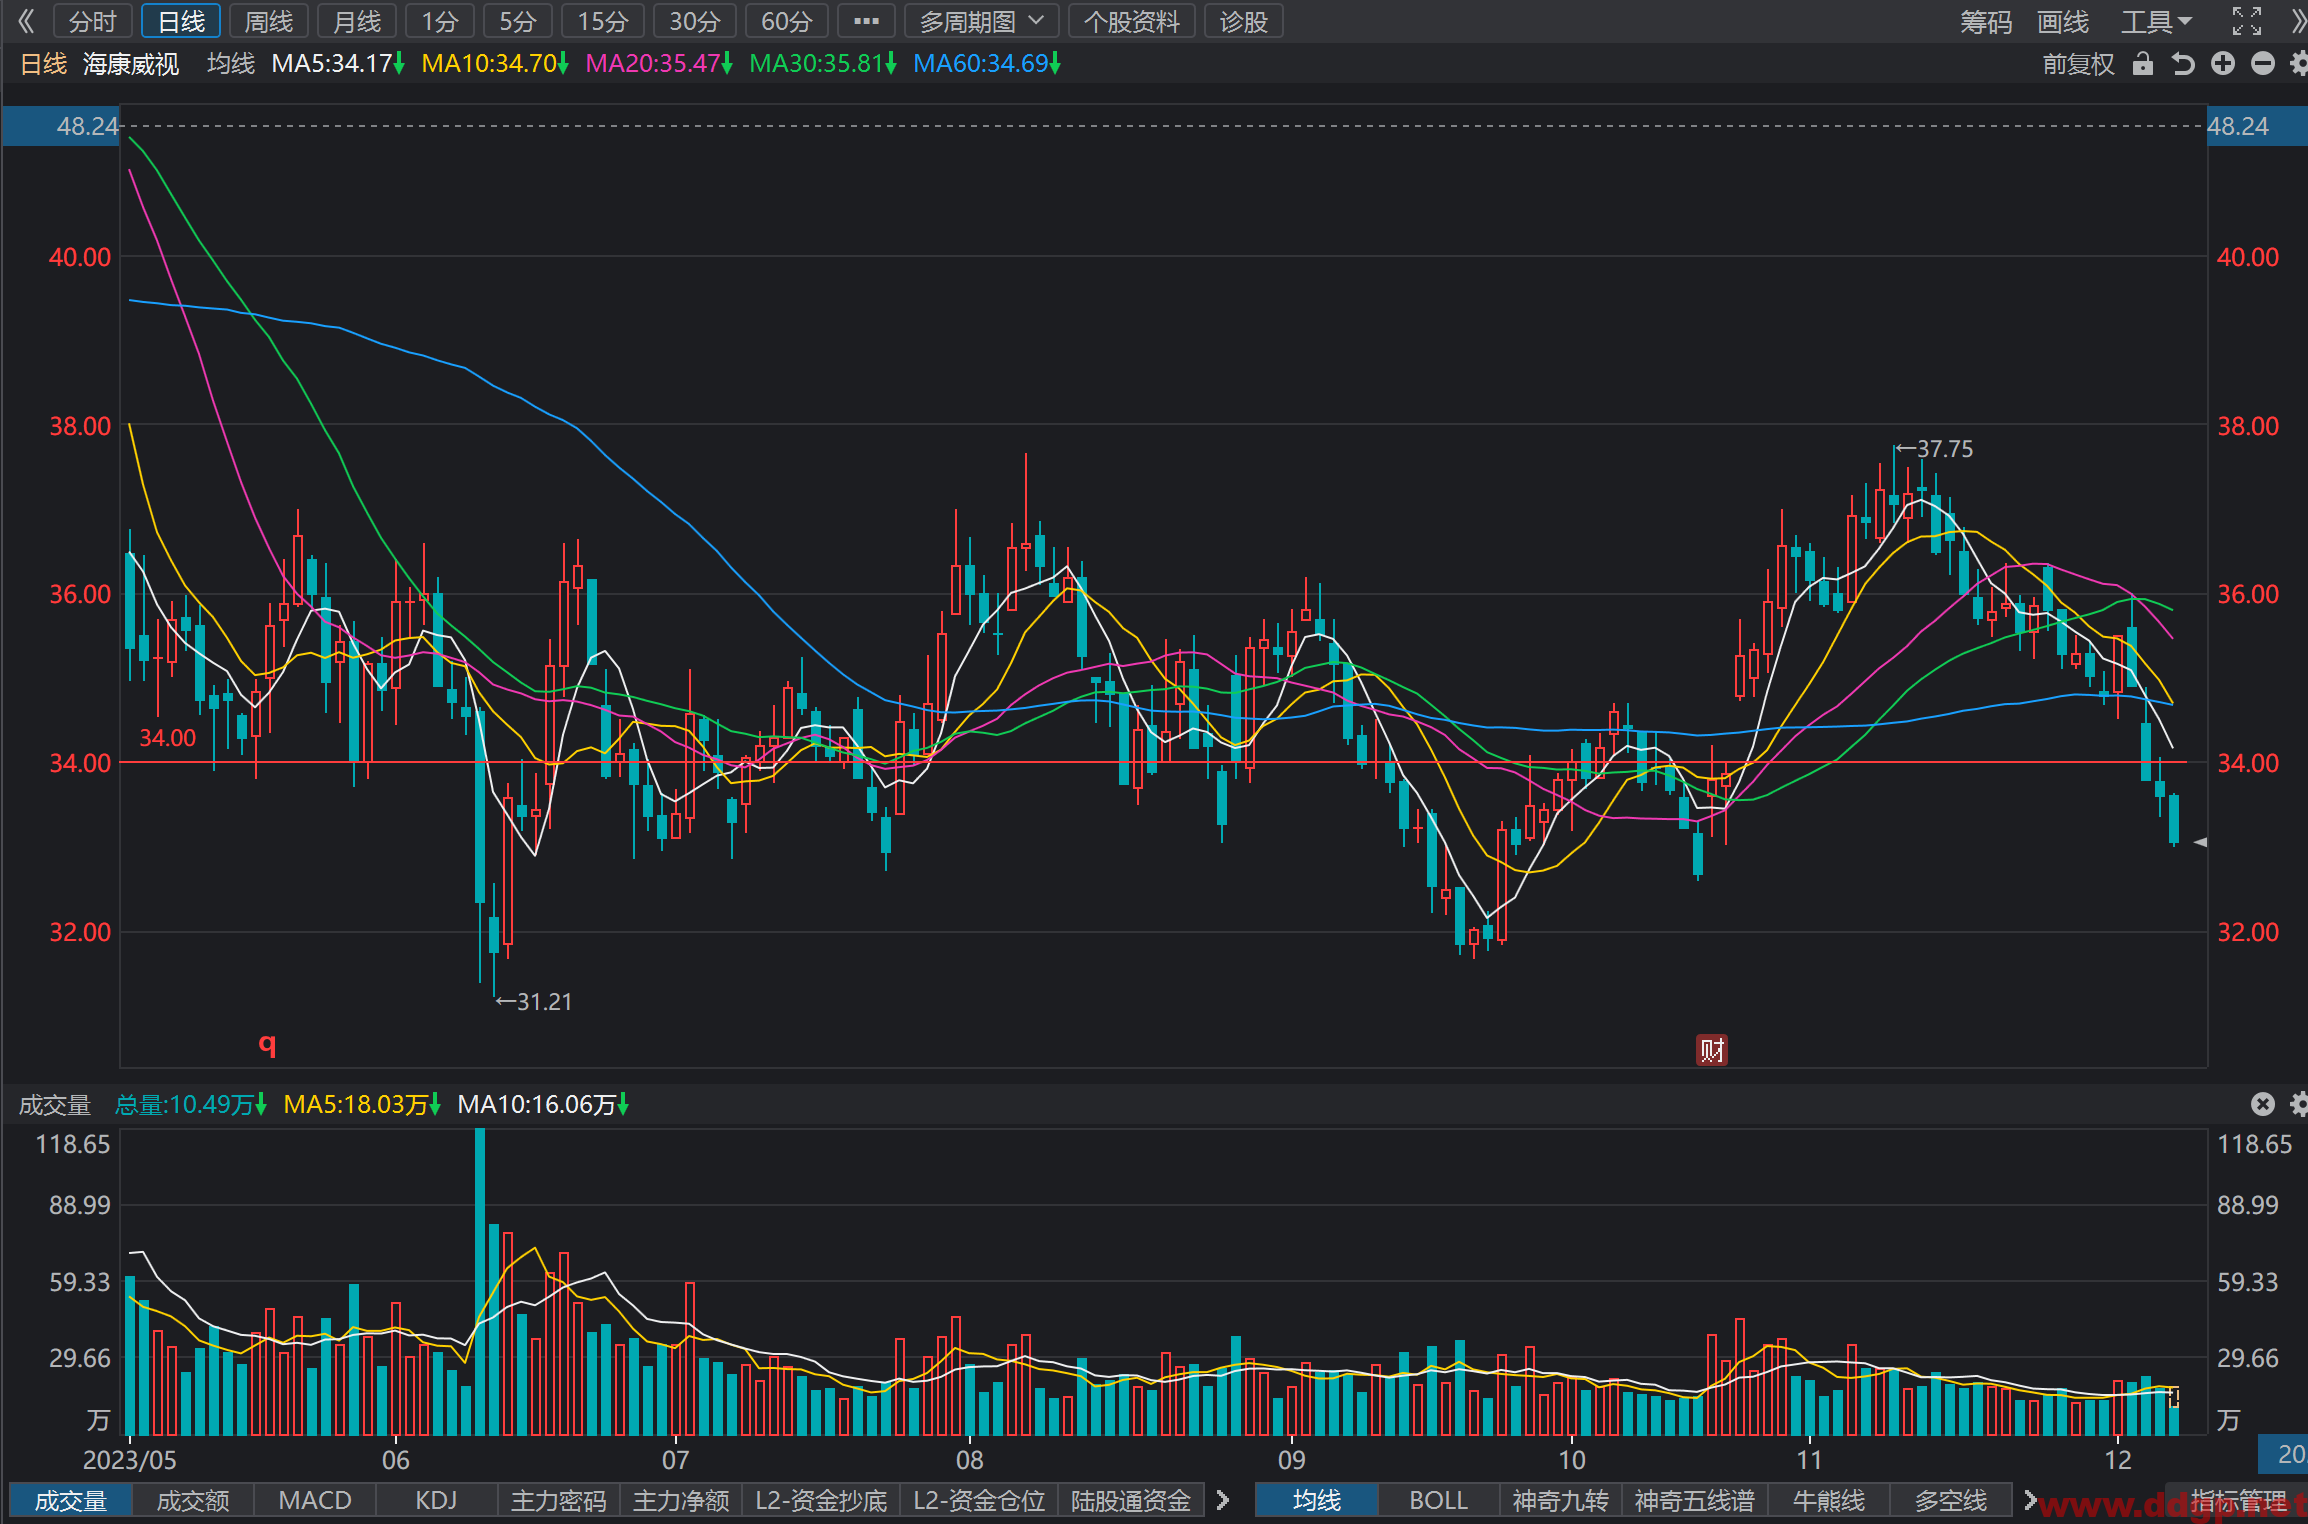This screenshot has width=2308, height=1524.
Task: Expand the 工具 tools dropdown
Action: [x=2156, y=21]
